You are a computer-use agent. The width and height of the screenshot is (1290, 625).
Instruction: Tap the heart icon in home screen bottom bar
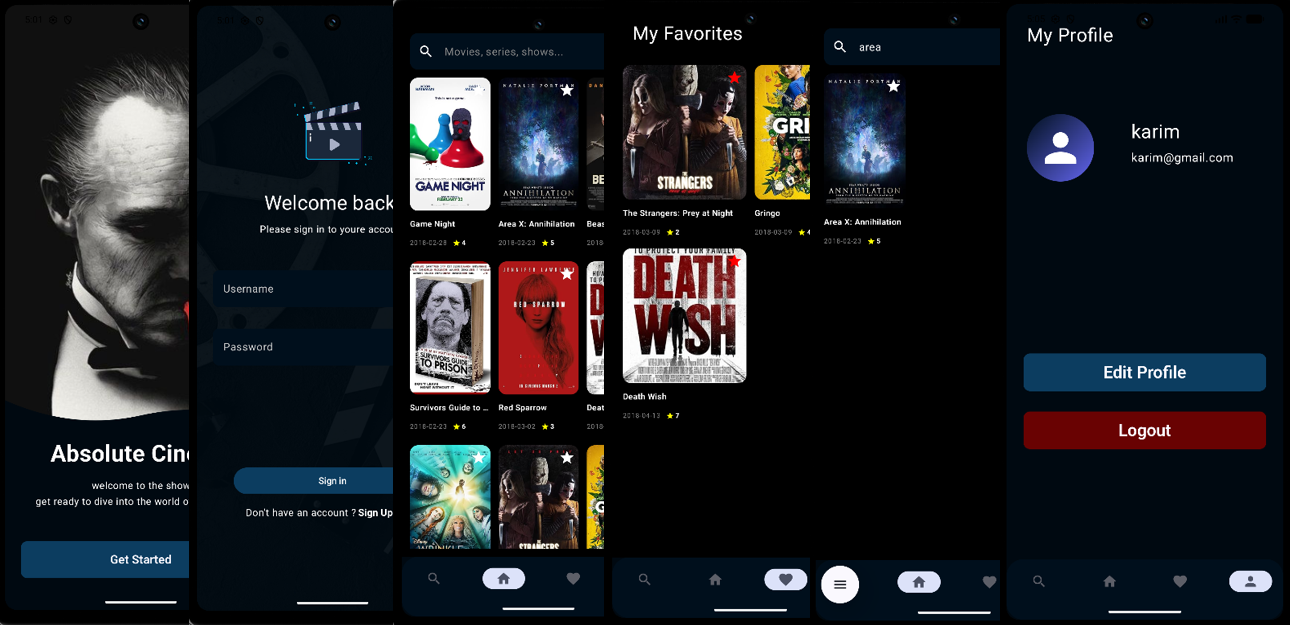point(573,579)
